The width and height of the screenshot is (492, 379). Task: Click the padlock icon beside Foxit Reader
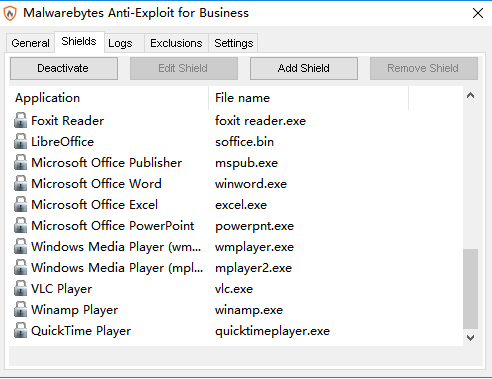tap(20, 120)
